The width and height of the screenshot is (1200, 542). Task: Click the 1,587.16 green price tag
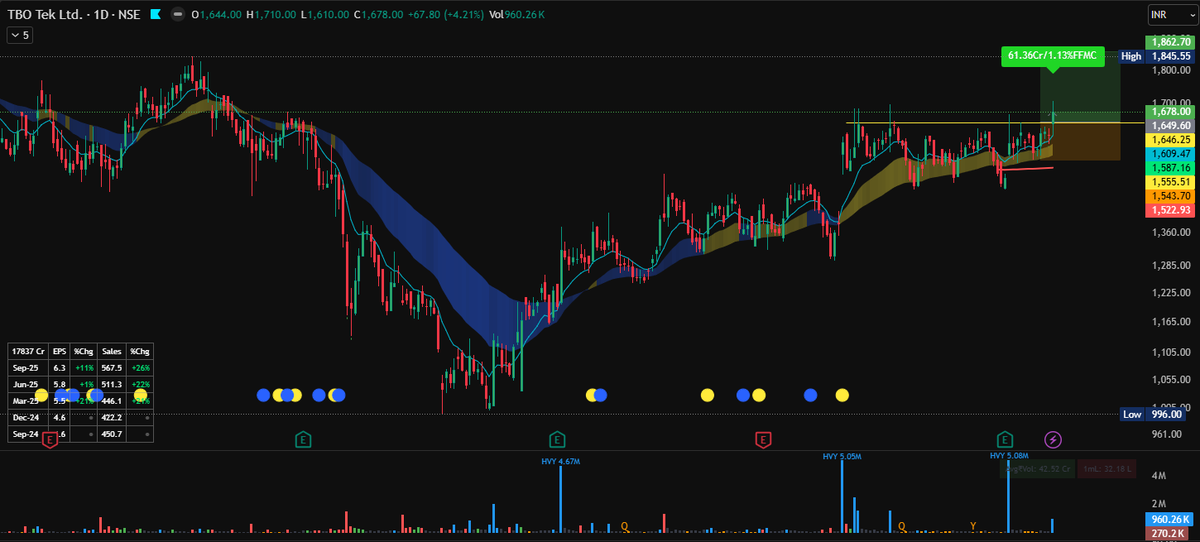coord(1170,168)
